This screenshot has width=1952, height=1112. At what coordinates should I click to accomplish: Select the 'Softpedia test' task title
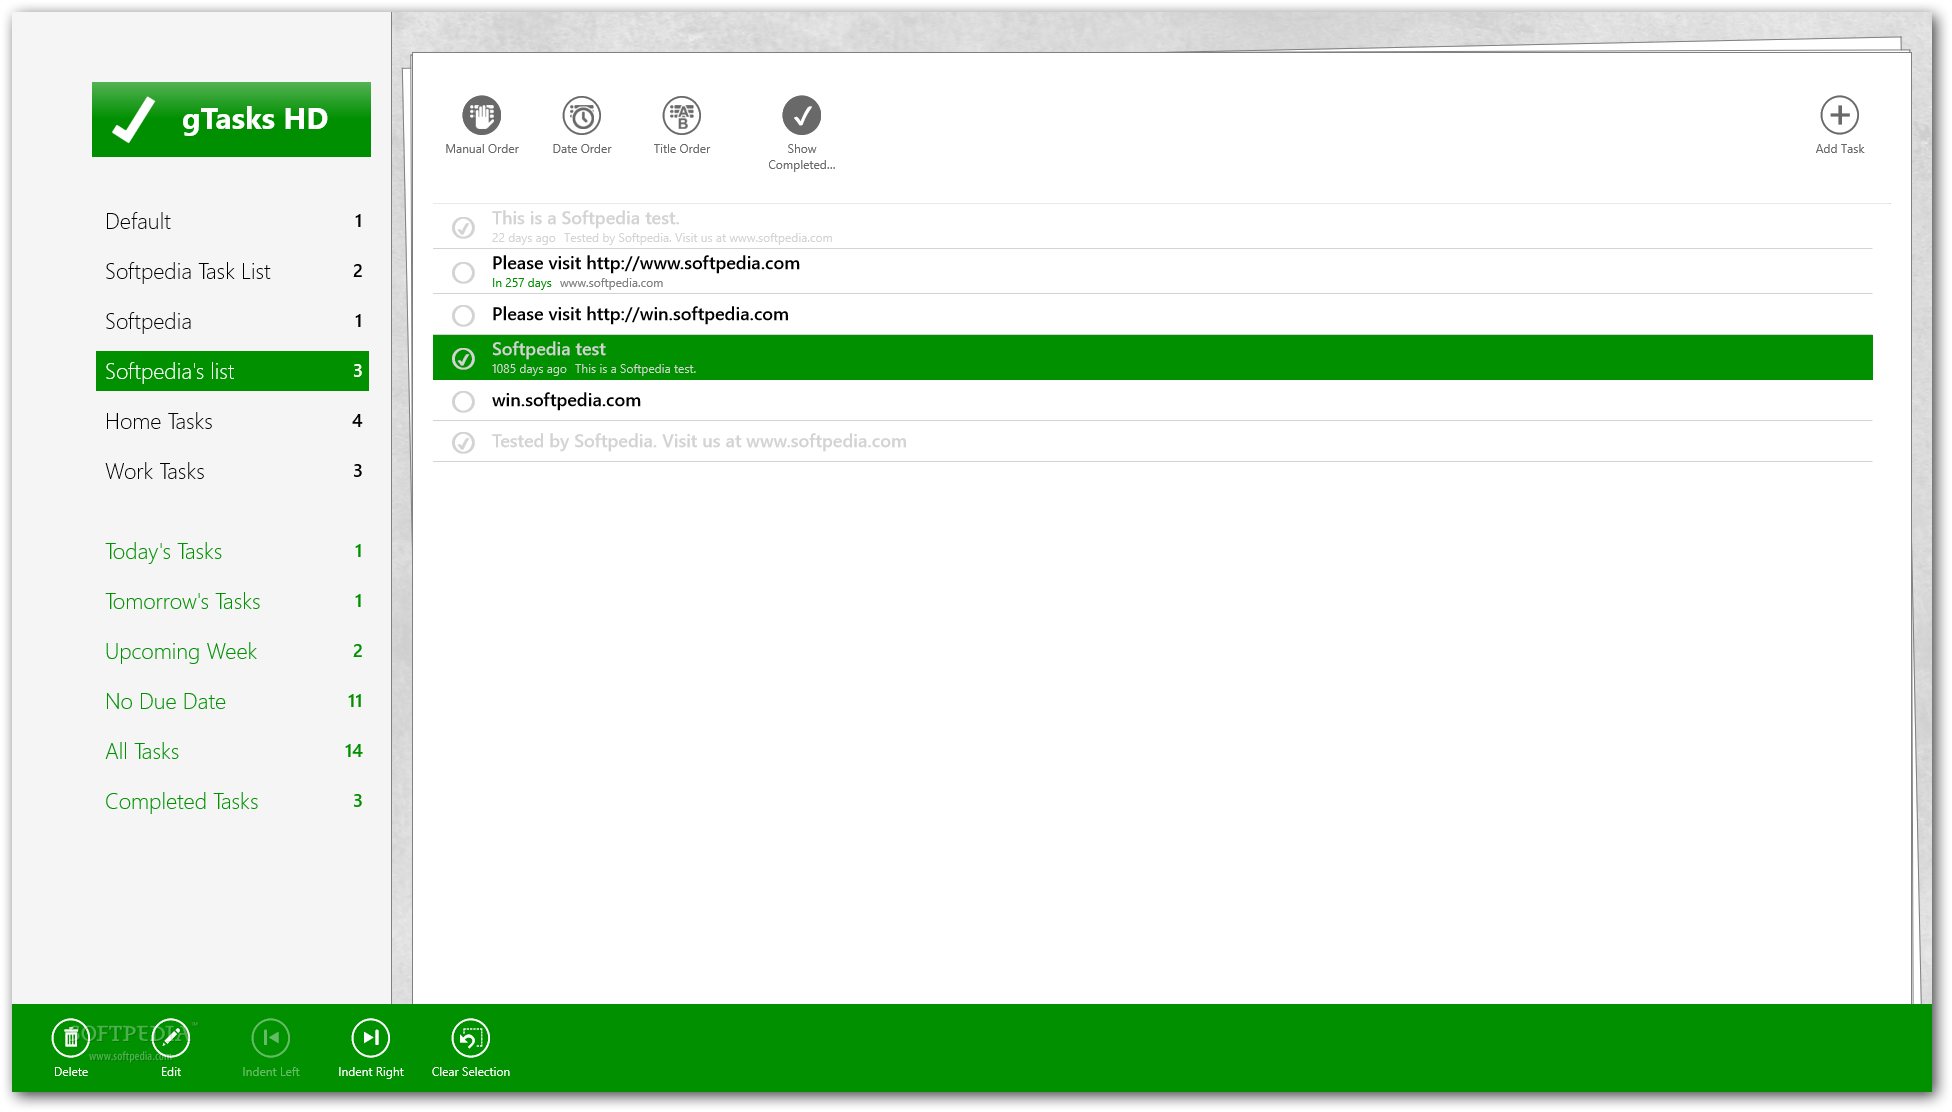pyautogui.click(x=548, y=349)
